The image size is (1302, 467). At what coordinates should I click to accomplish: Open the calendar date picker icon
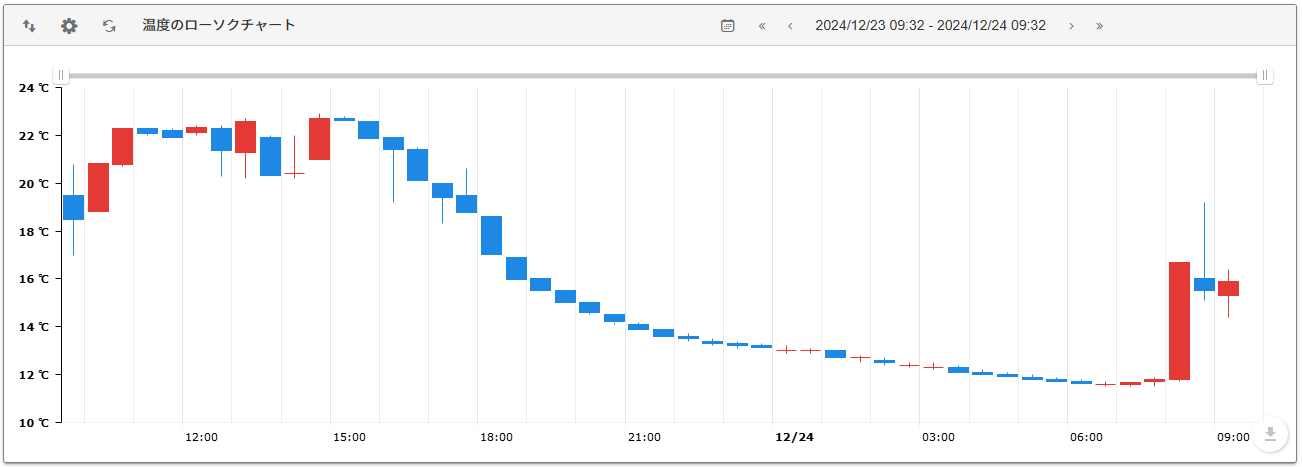pos(728,26)
